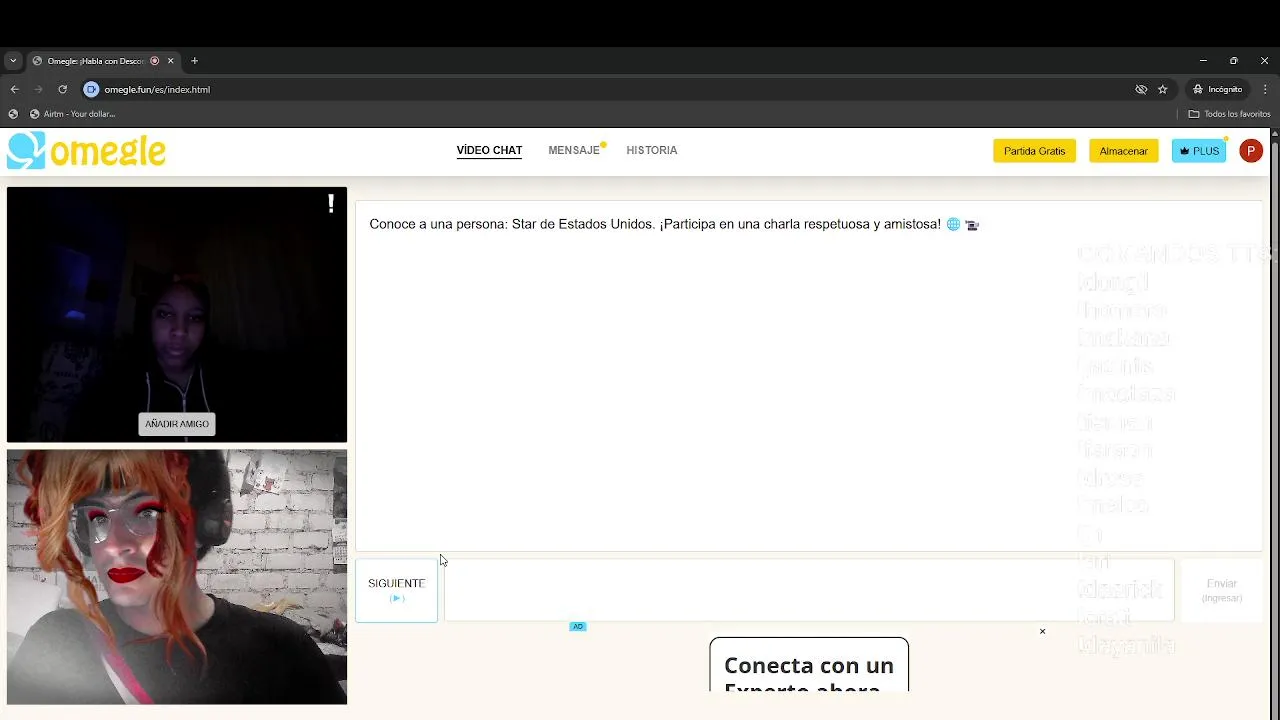
Task: Open a new browser tab
Action: [194, 61]
